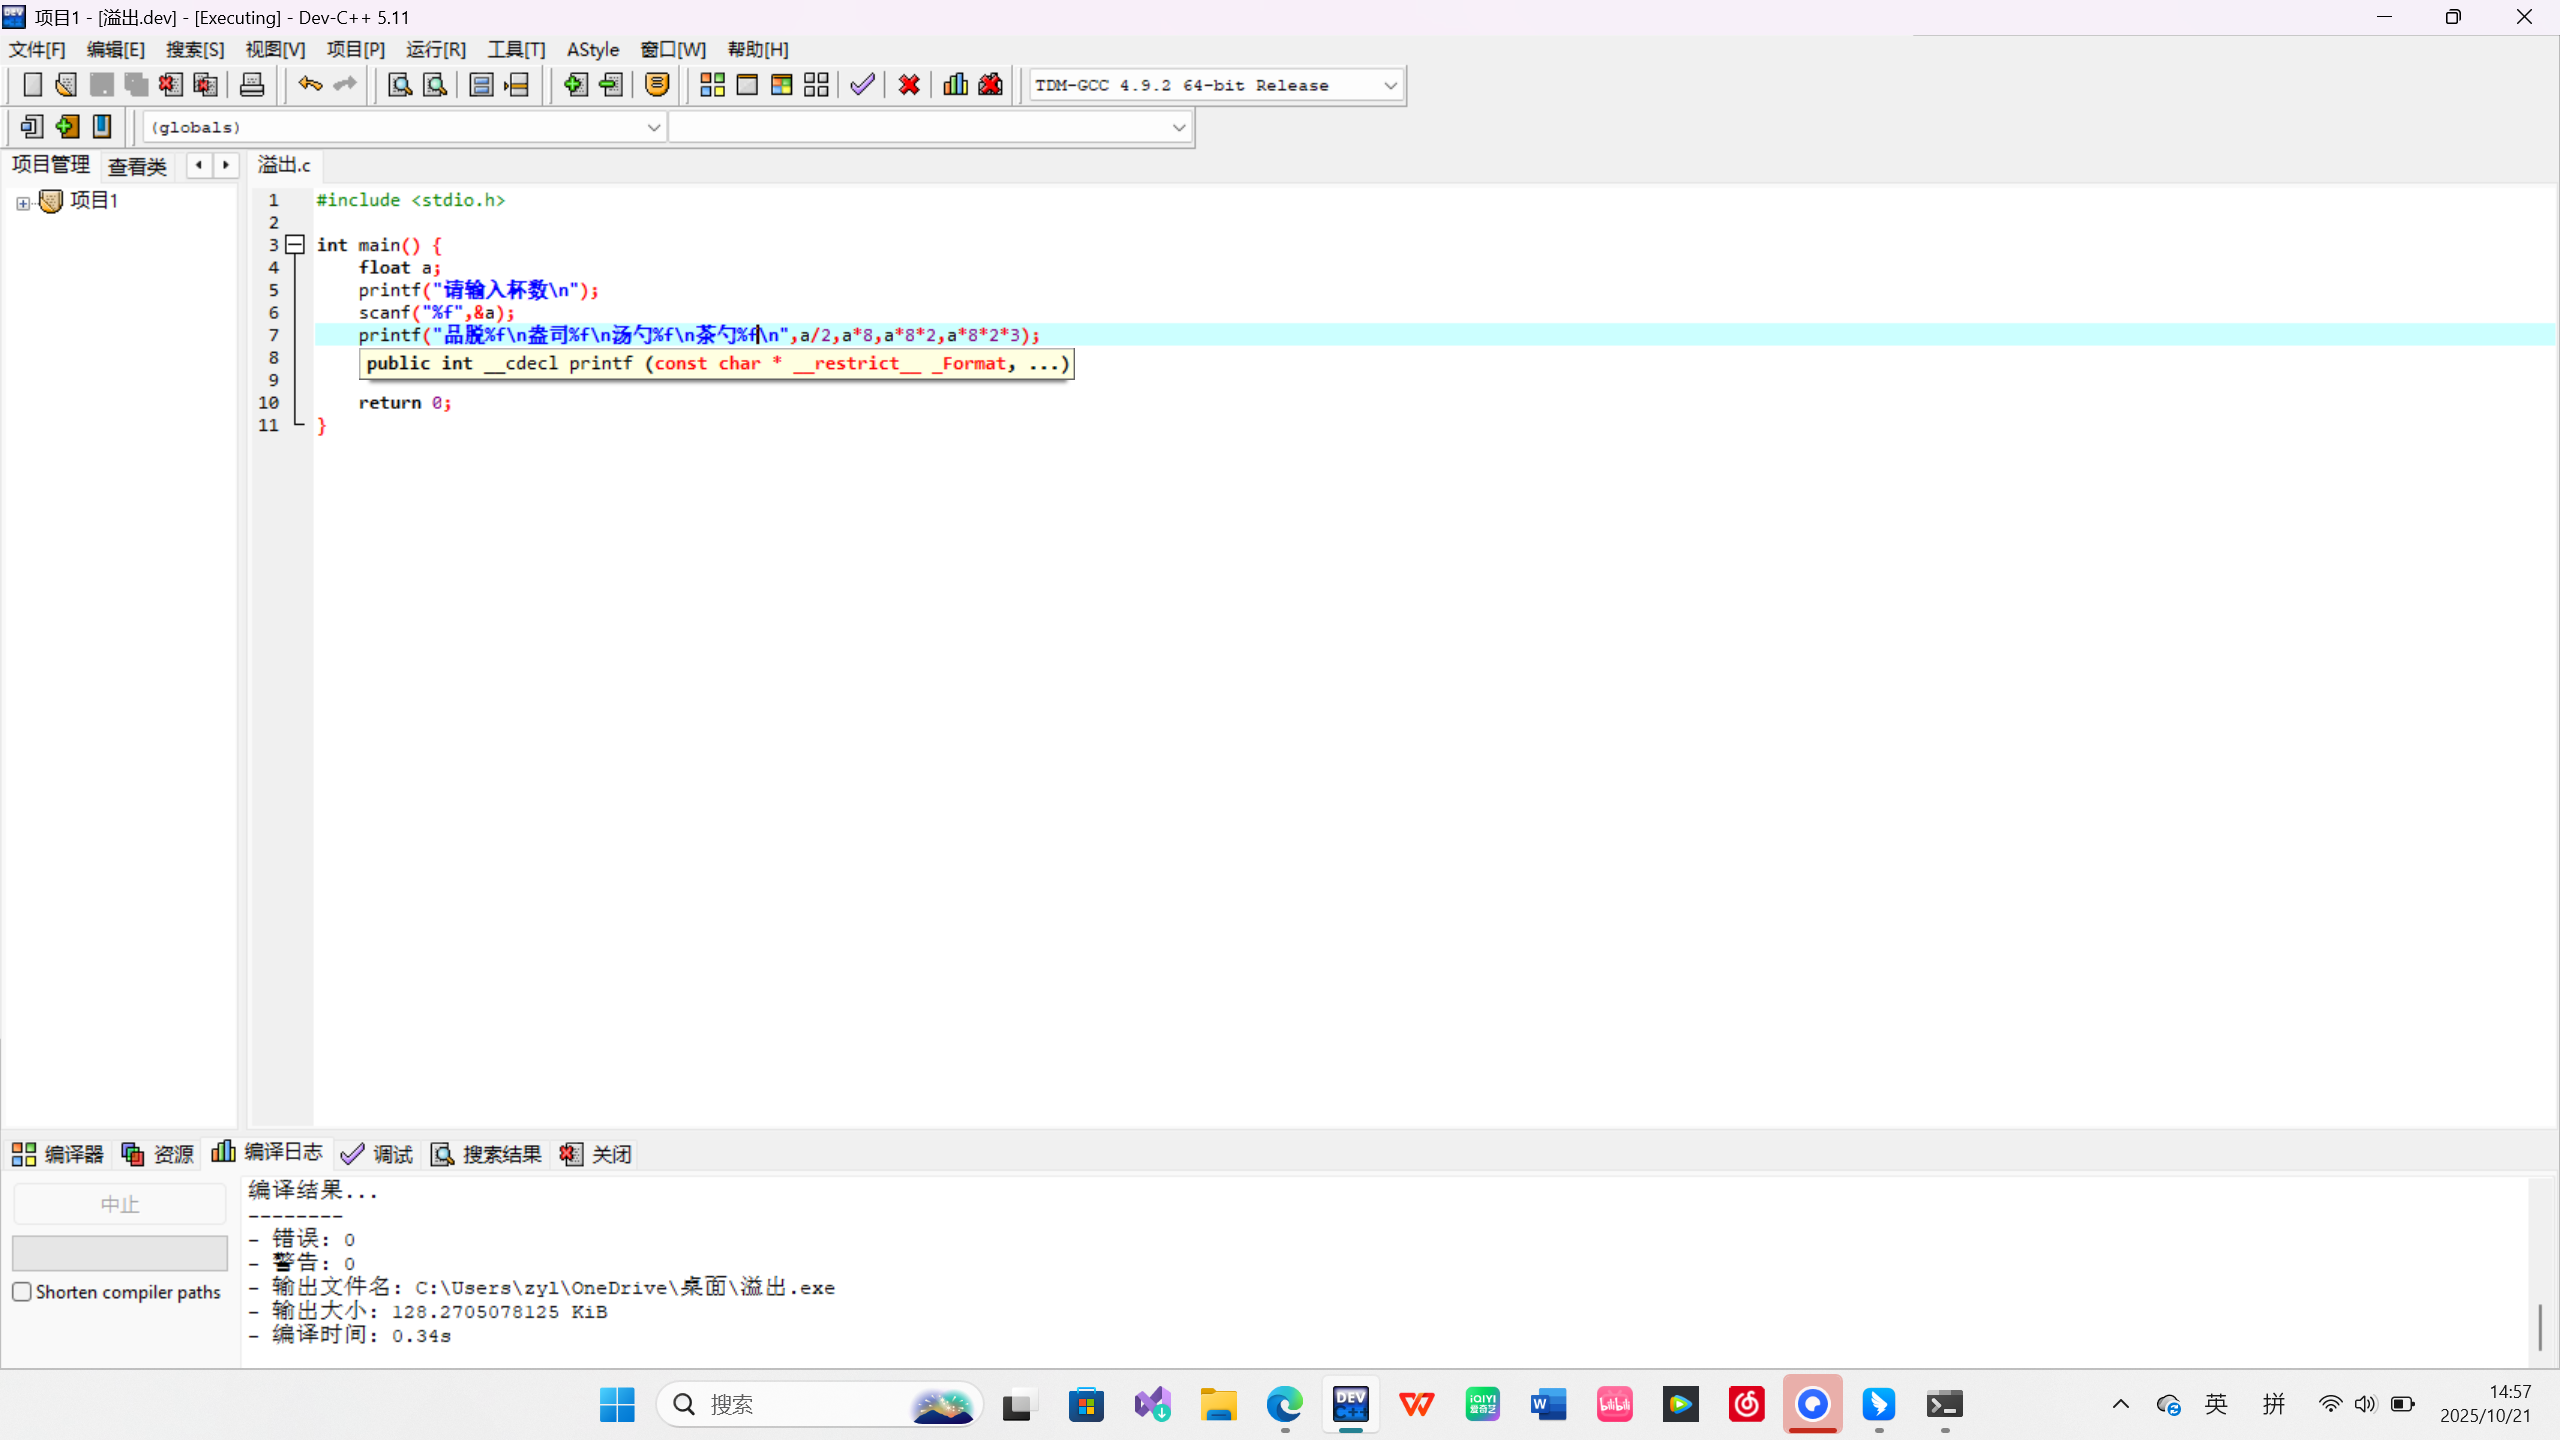2560x1440 pixels.
Task: Open the (globals) scope dropdown
Action: [653, 127]
